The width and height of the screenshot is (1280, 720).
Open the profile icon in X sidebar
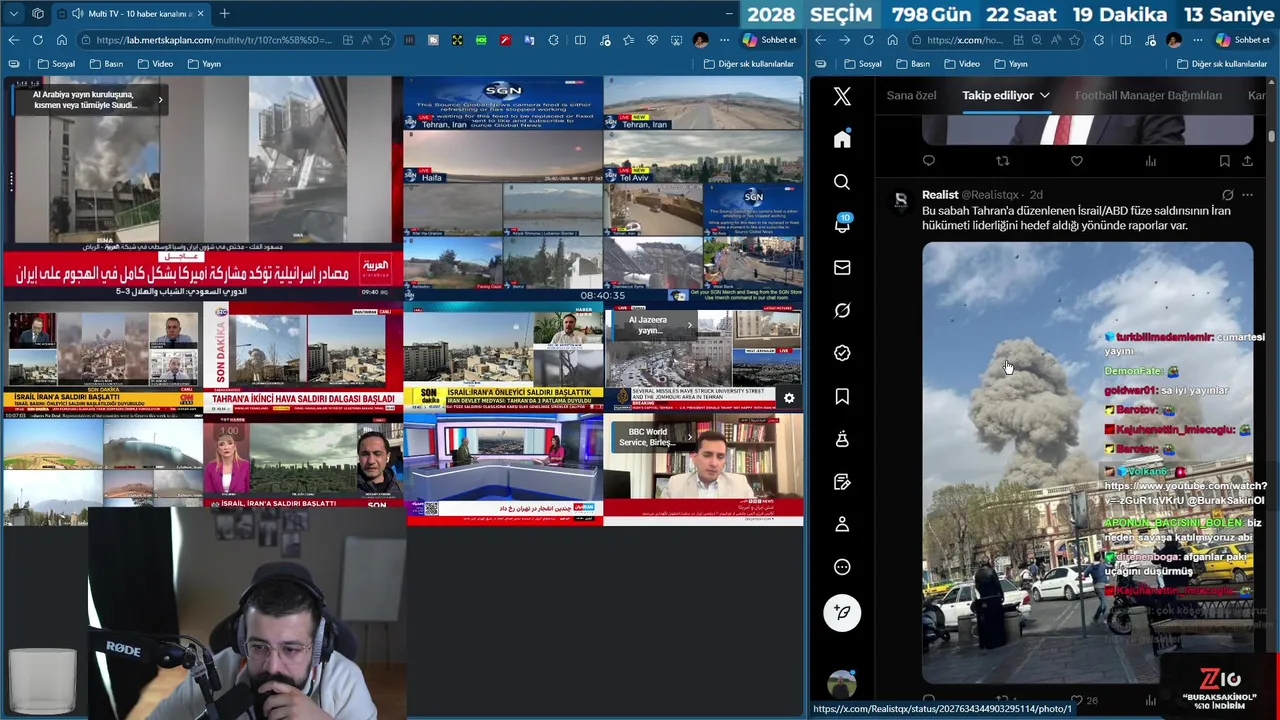click(x=842, y=524)
